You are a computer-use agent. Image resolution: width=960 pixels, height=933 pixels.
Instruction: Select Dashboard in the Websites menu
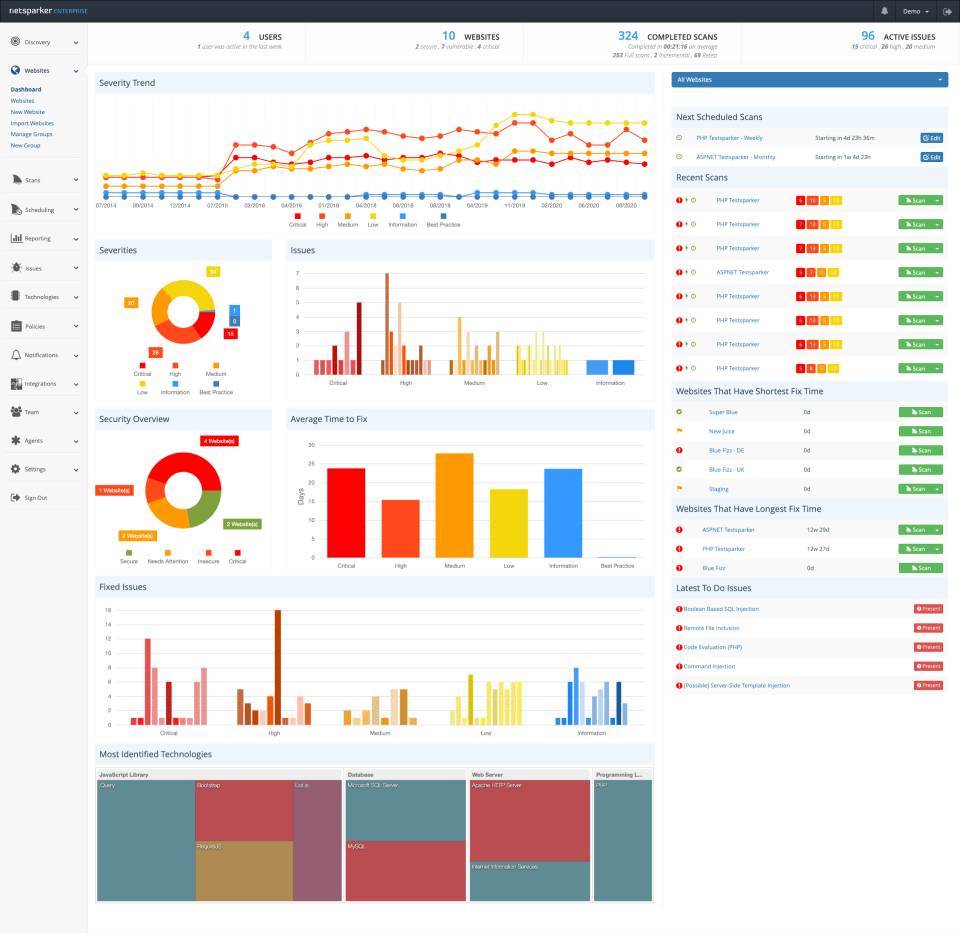[26, 89]
